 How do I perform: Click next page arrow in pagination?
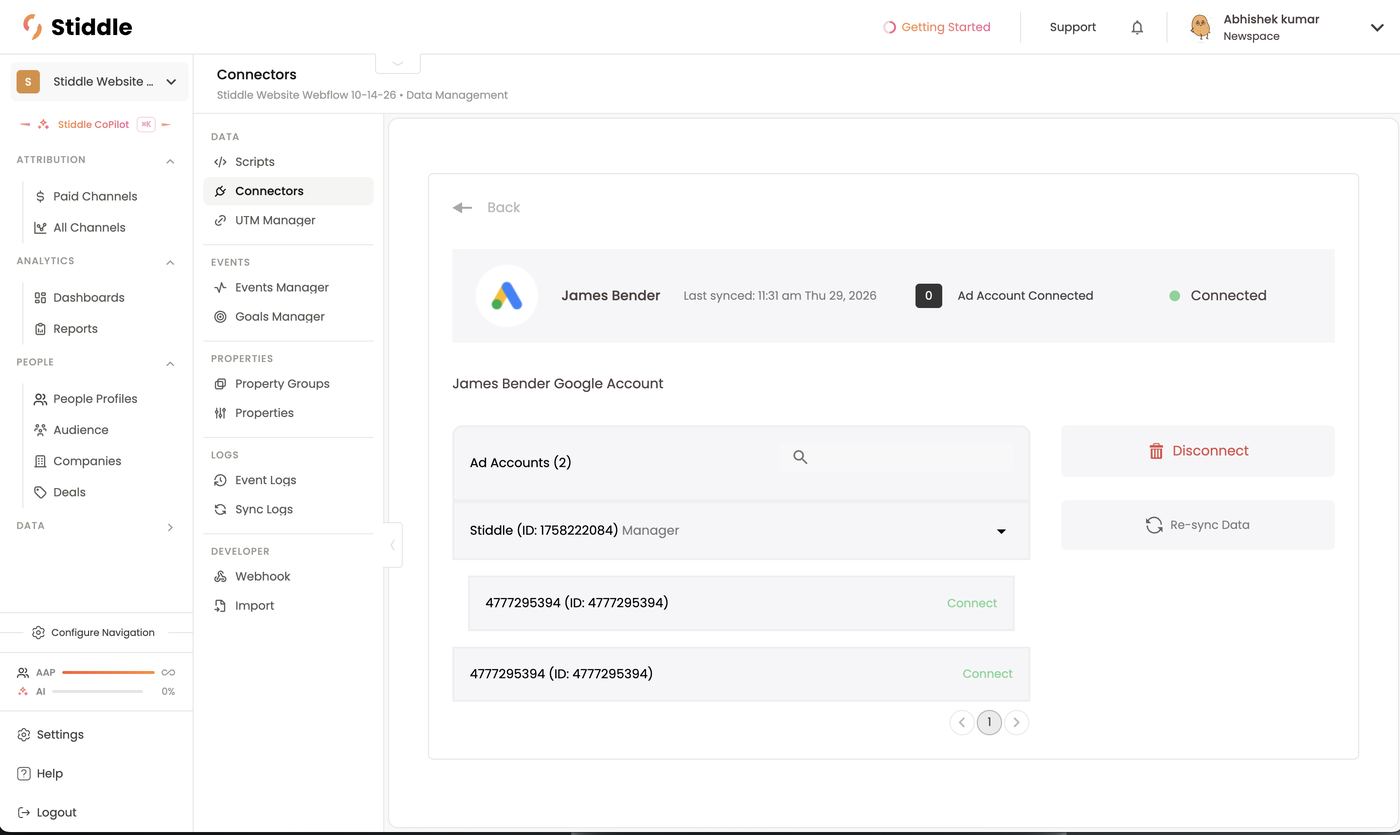1016,722
